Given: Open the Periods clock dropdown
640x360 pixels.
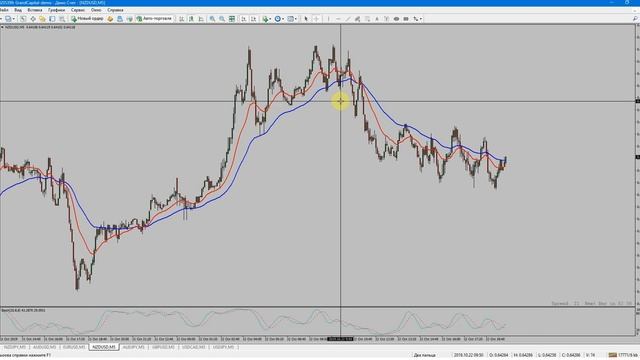Looking at the screenshot, I should [279, 19].
